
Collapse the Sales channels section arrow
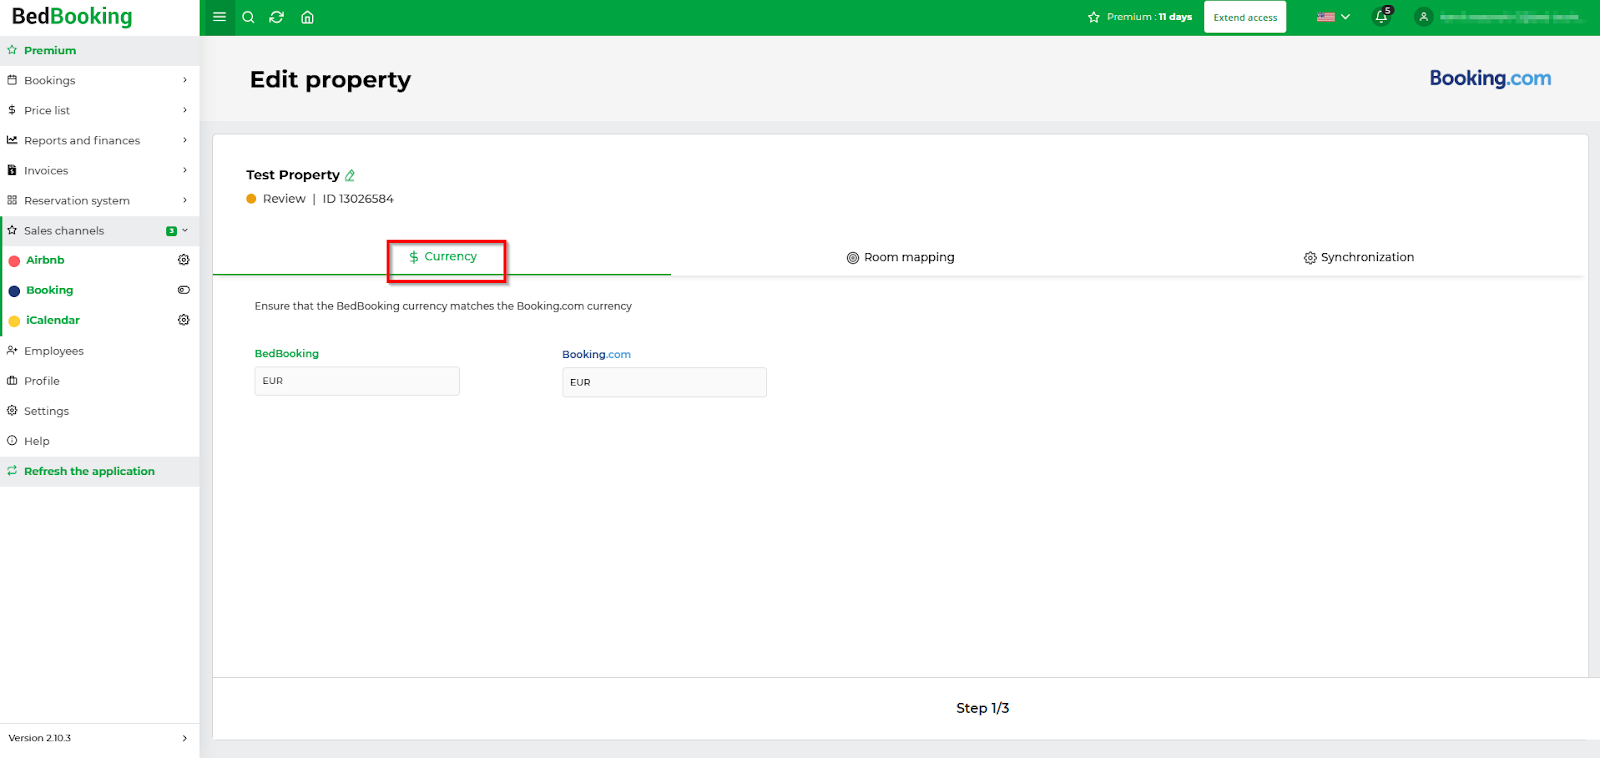[x=185, y=230]
